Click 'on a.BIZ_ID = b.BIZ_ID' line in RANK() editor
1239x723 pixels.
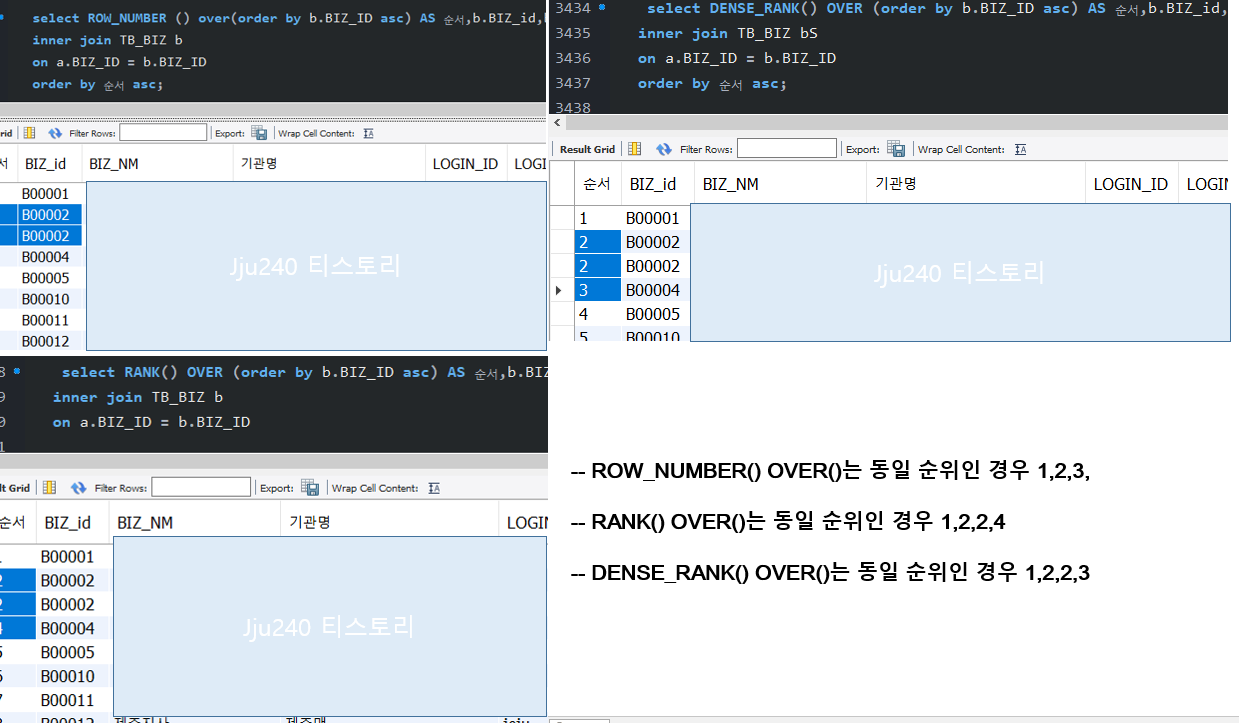click(x=151, y=422)
